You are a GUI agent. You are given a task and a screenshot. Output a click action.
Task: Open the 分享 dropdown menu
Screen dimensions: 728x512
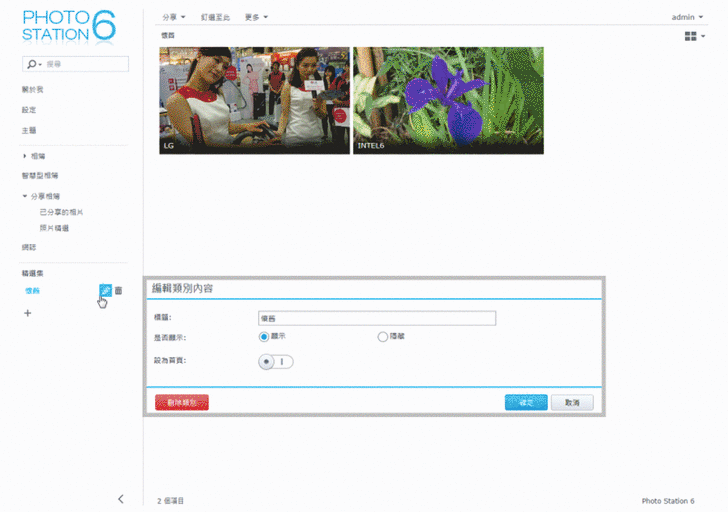pos(174,17)
